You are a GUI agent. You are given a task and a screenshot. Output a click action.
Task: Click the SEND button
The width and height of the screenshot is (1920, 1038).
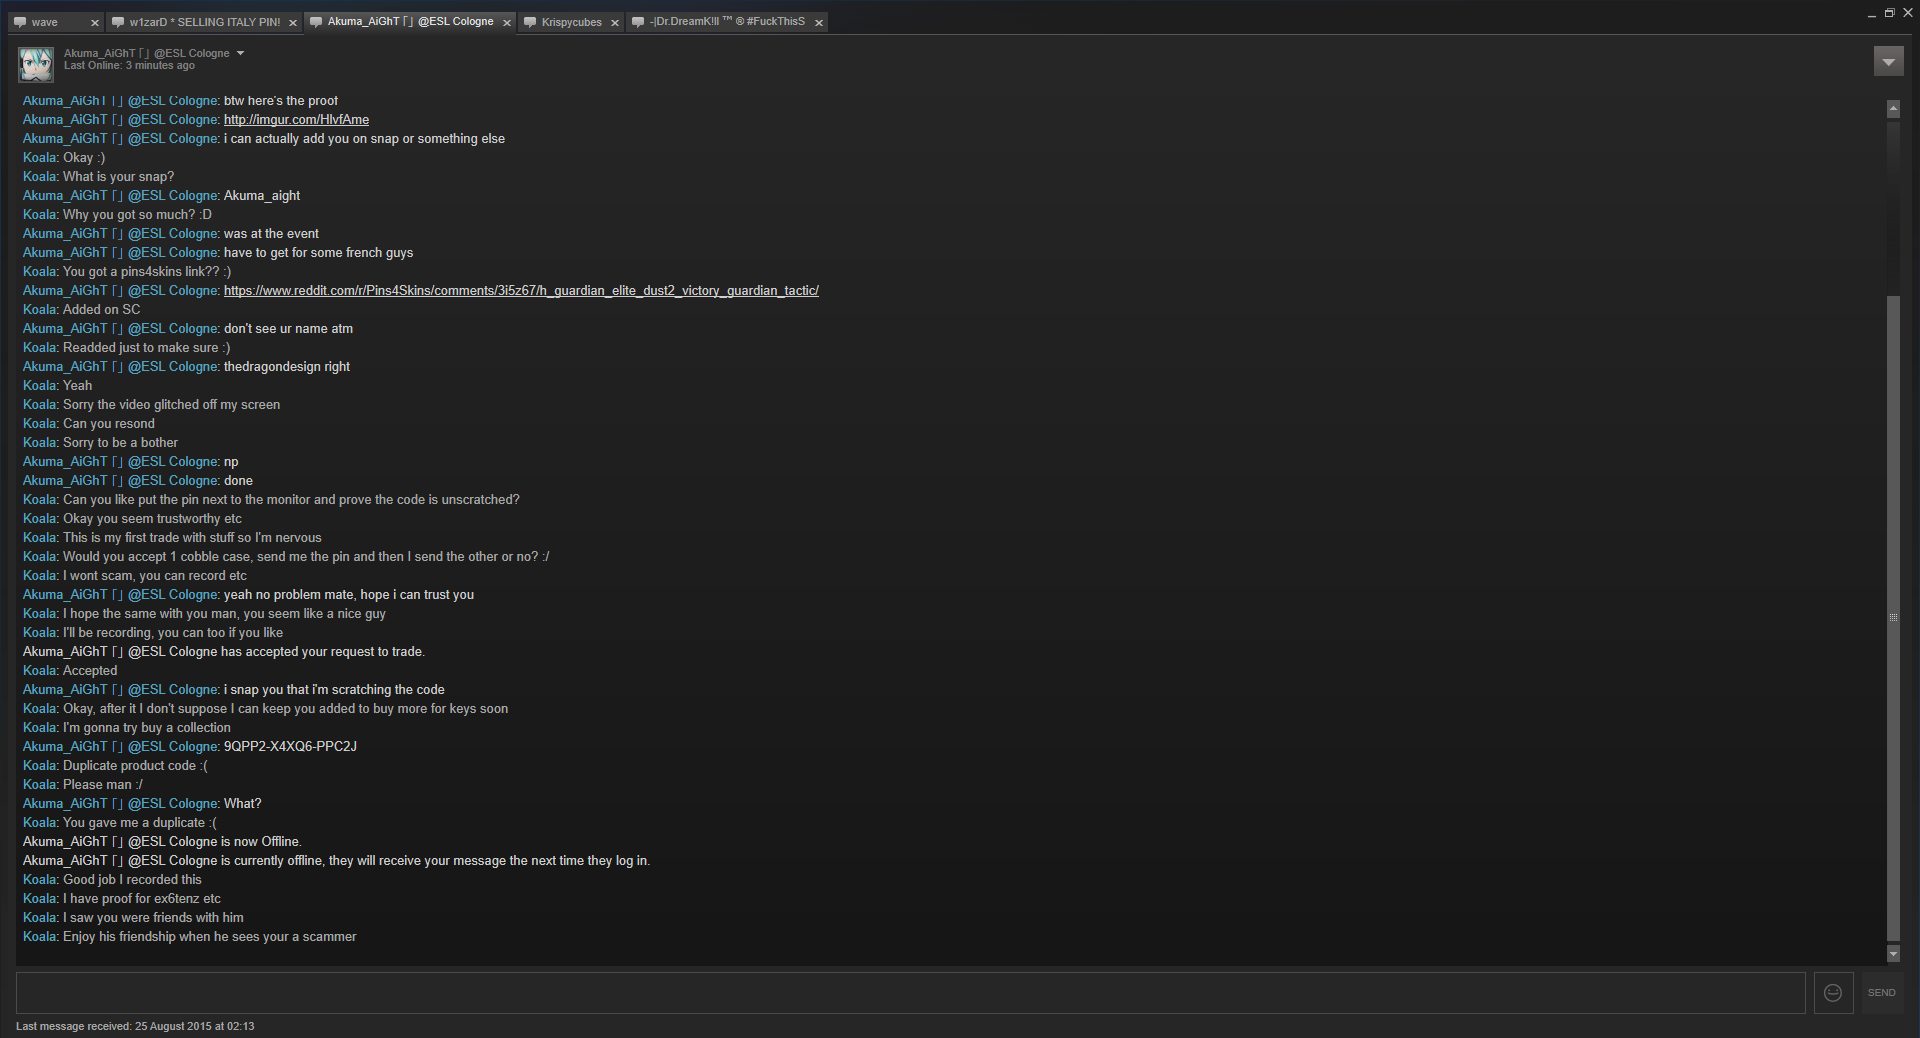coord(1881,993)
